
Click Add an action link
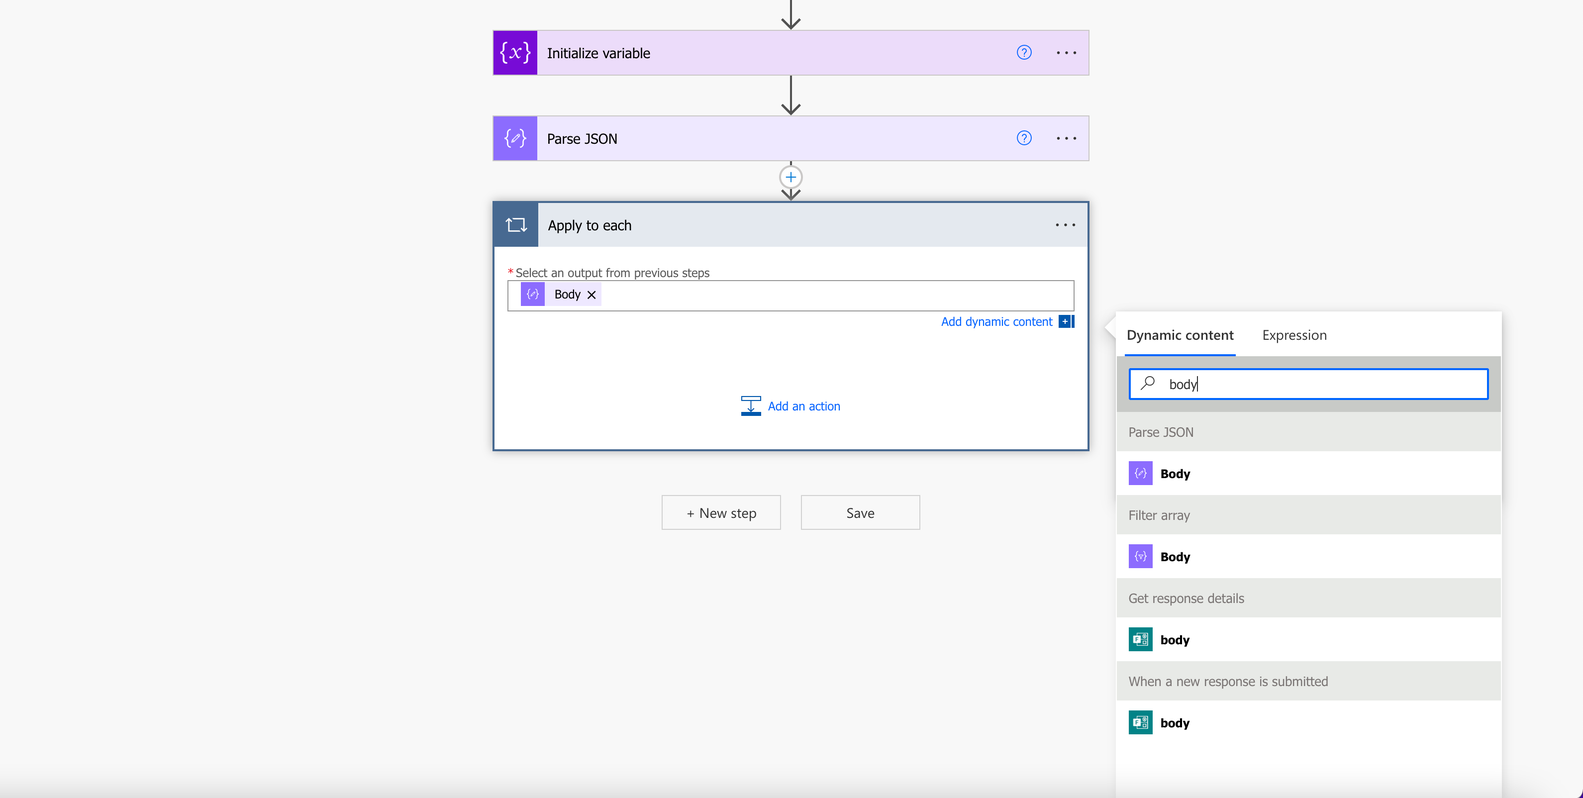click(x=791, y=406)
